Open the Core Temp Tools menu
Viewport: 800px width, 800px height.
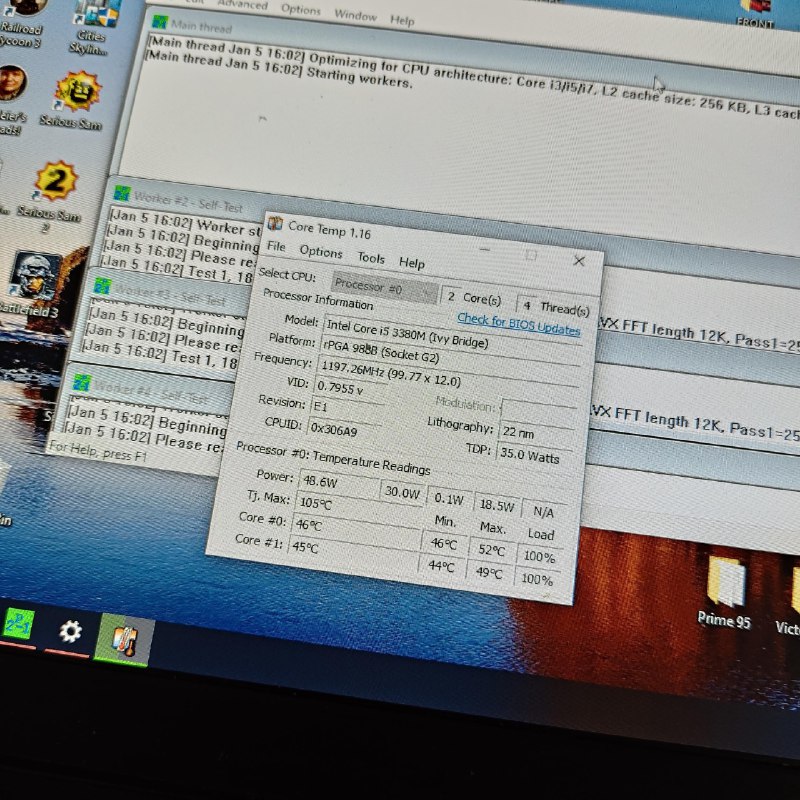[x=371, y=258]
